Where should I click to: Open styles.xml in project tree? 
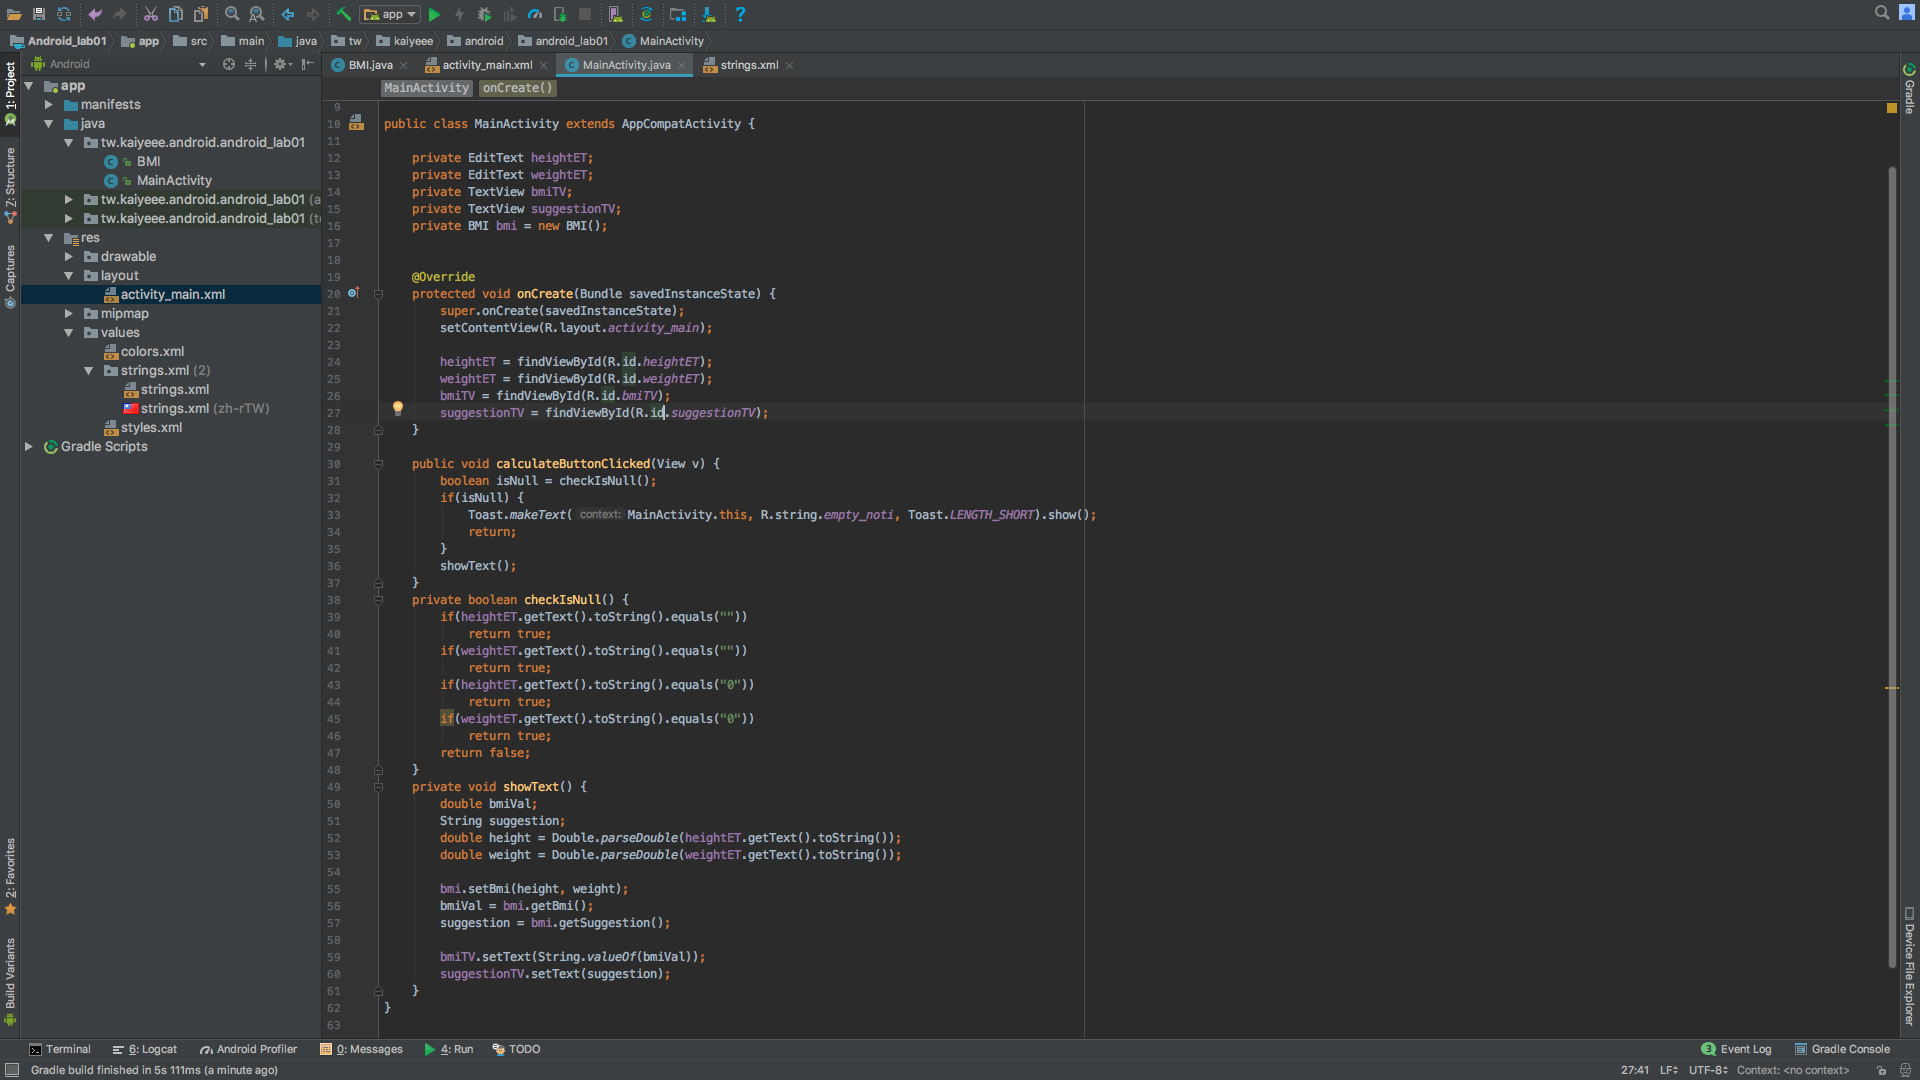point(151,428)
